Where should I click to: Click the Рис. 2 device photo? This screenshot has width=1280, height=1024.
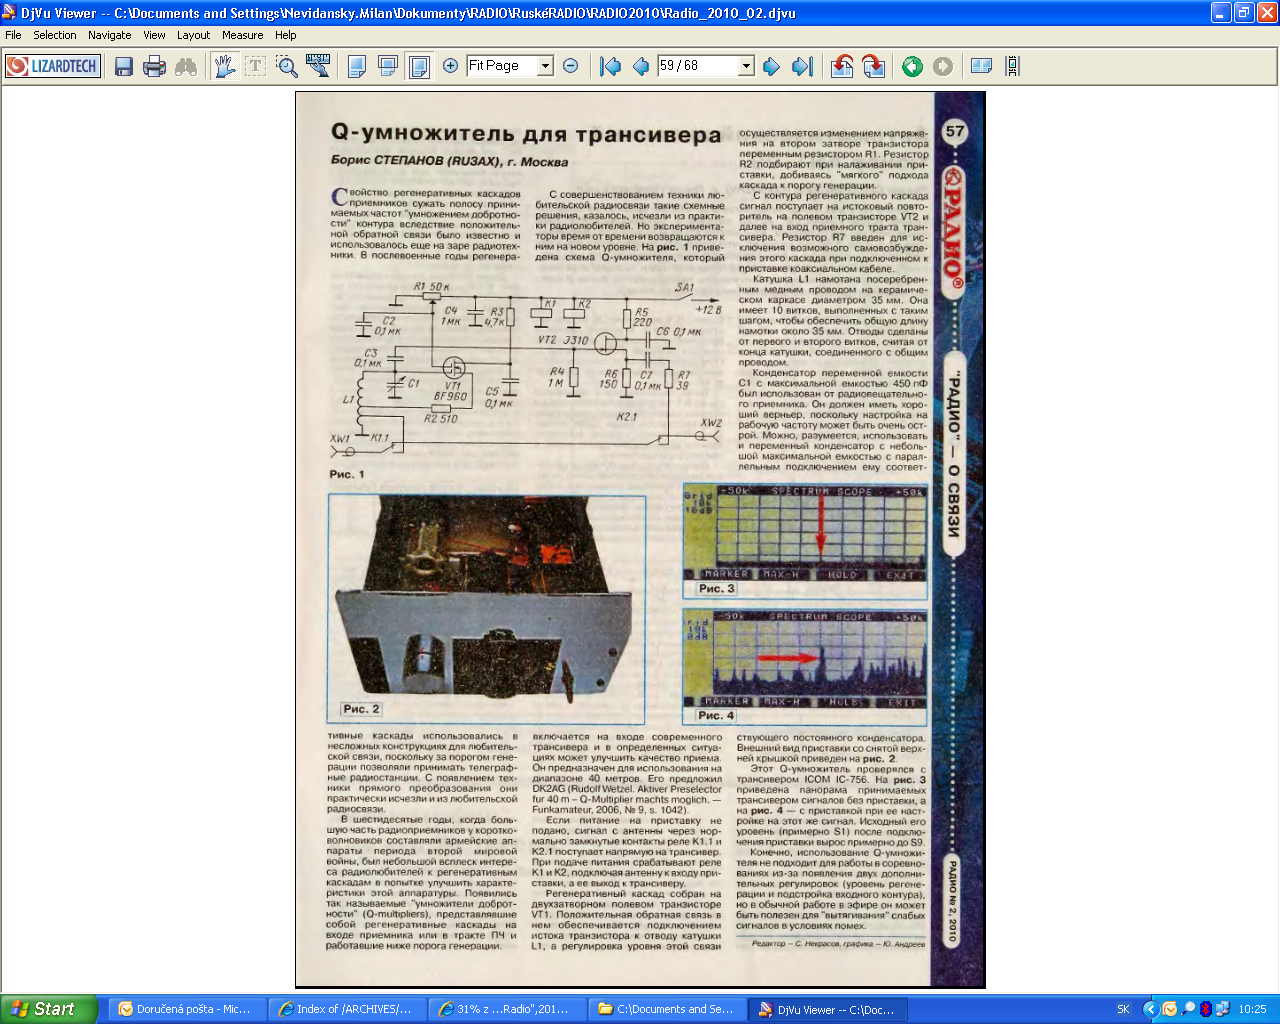[x=487, y=608]
